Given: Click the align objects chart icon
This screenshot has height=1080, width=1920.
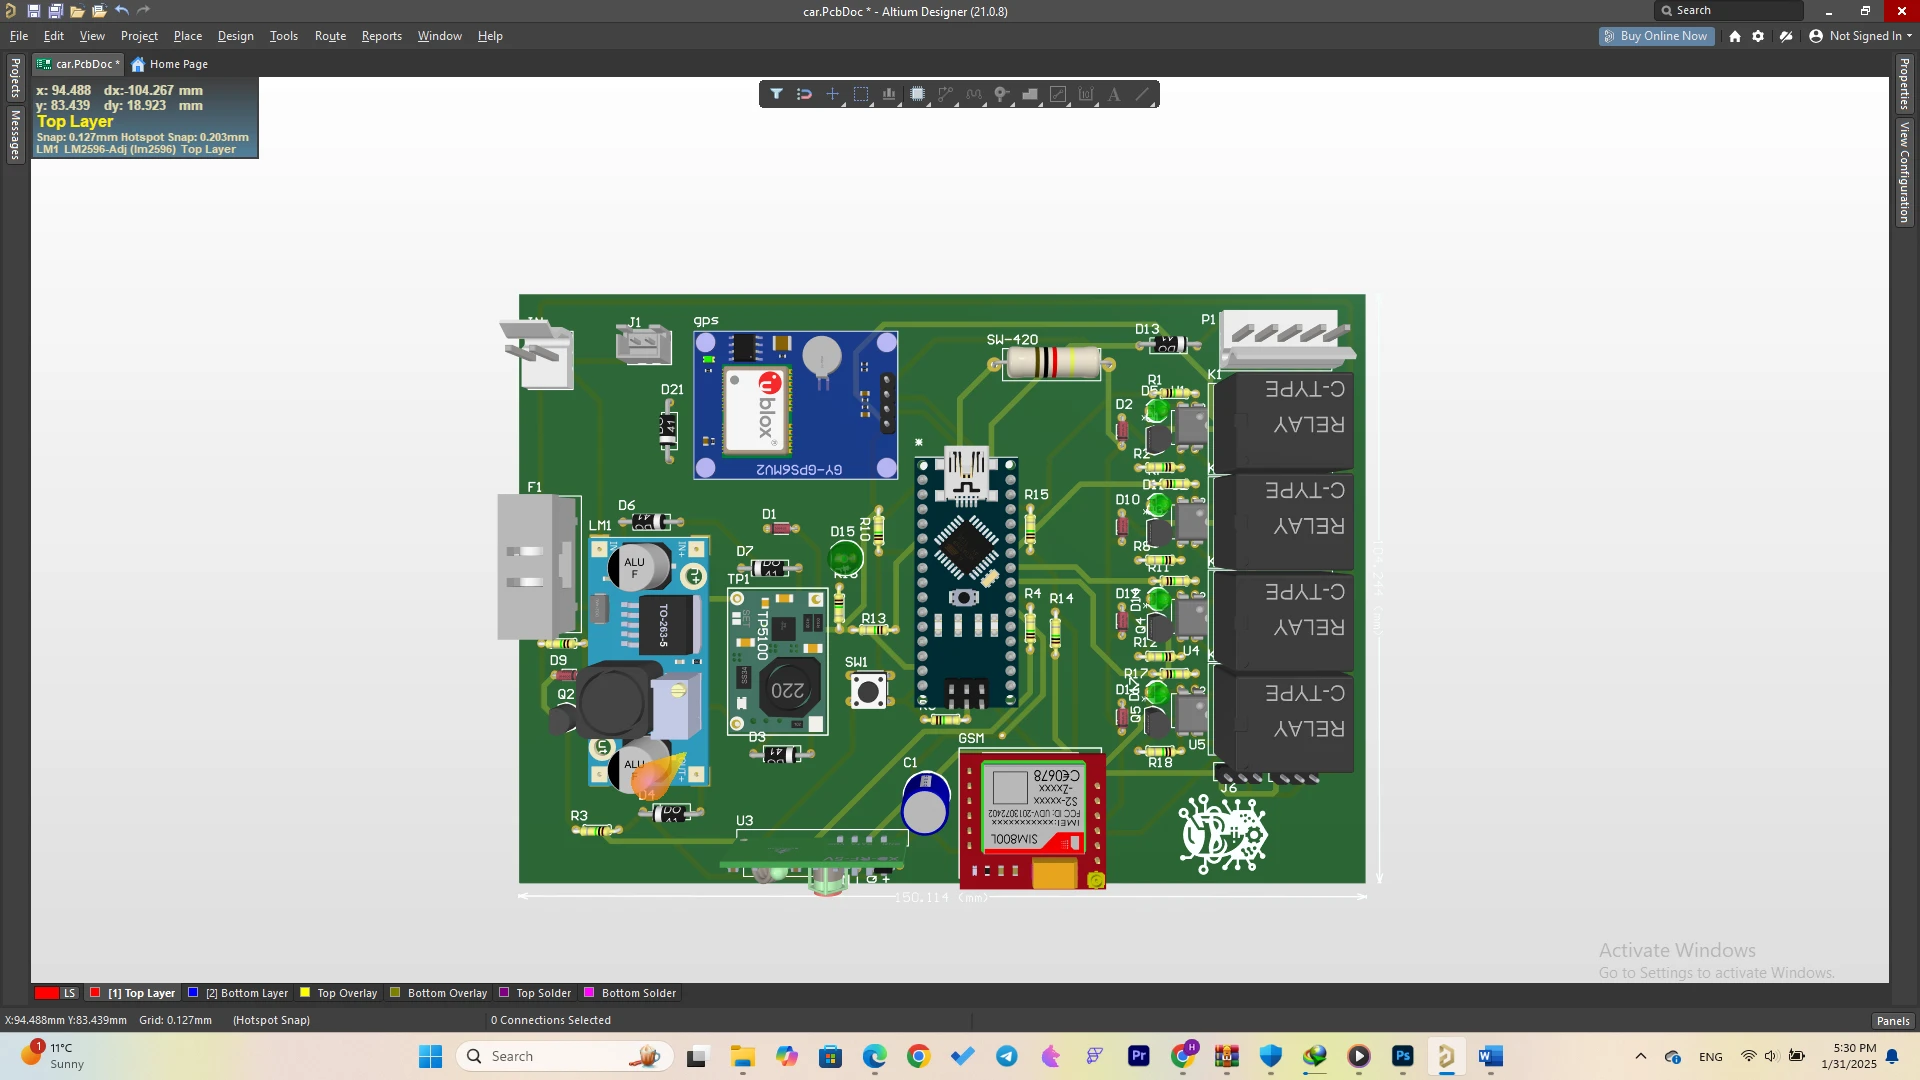Looking at the screenshot, I should 889,94.
